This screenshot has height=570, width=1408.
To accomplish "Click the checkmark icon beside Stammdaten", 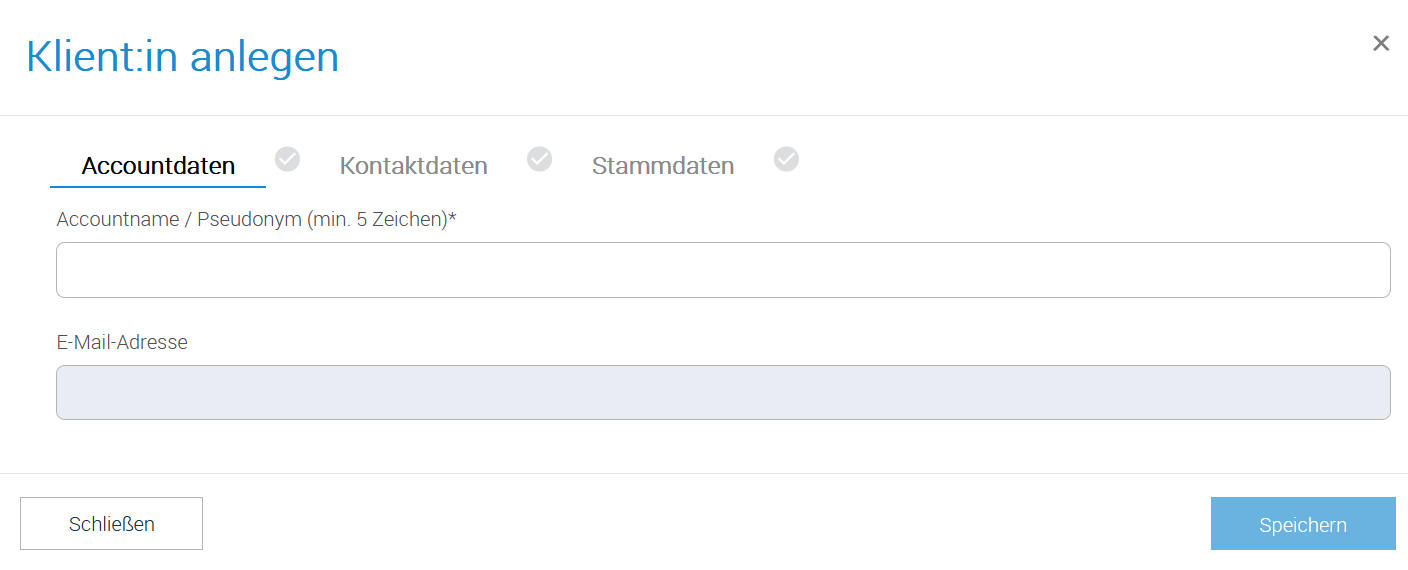I will click(x=787, y=159).
